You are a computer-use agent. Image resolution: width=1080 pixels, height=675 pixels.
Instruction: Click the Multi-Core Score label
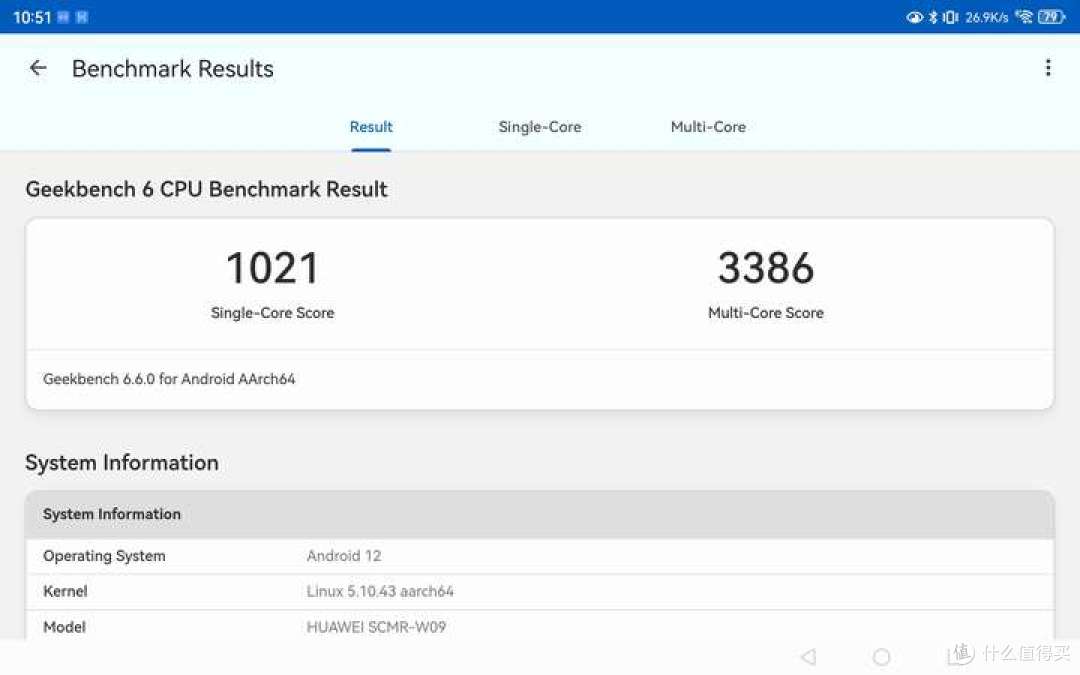pyautogui.click(x=766, y=313)
